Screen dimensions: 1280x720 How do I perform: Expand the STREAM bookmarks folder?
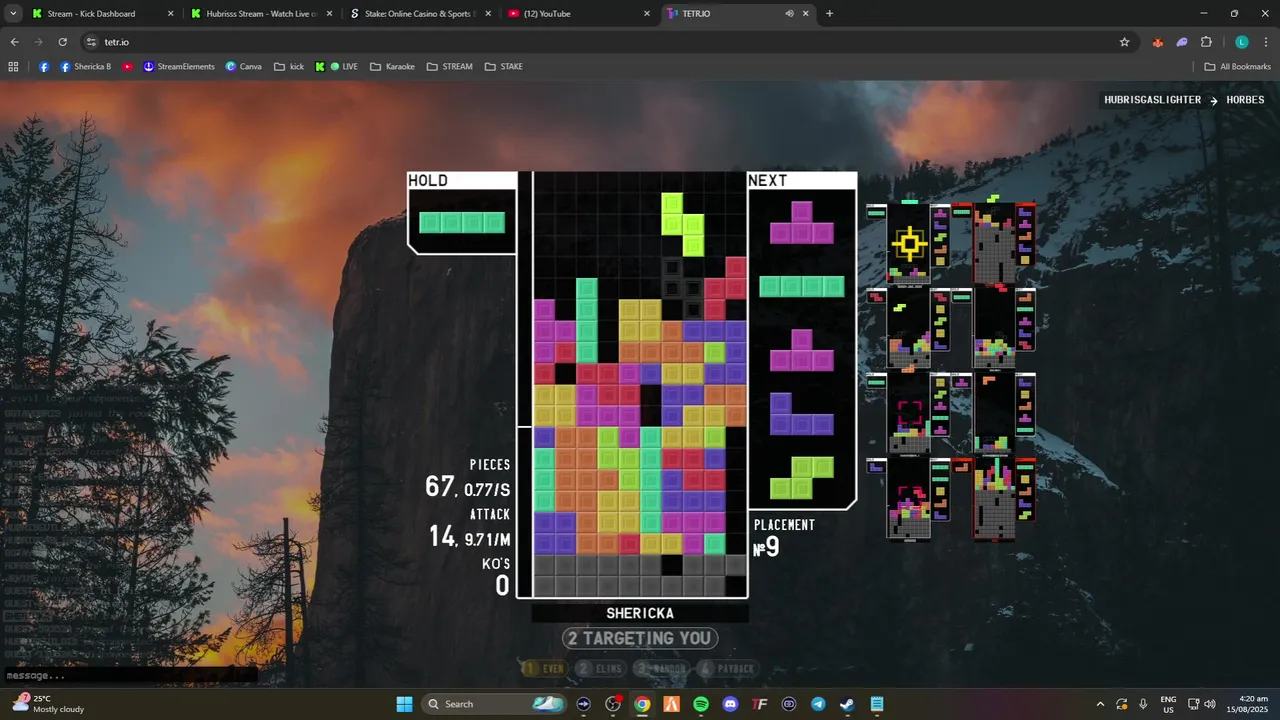click(x=449, y=67)
